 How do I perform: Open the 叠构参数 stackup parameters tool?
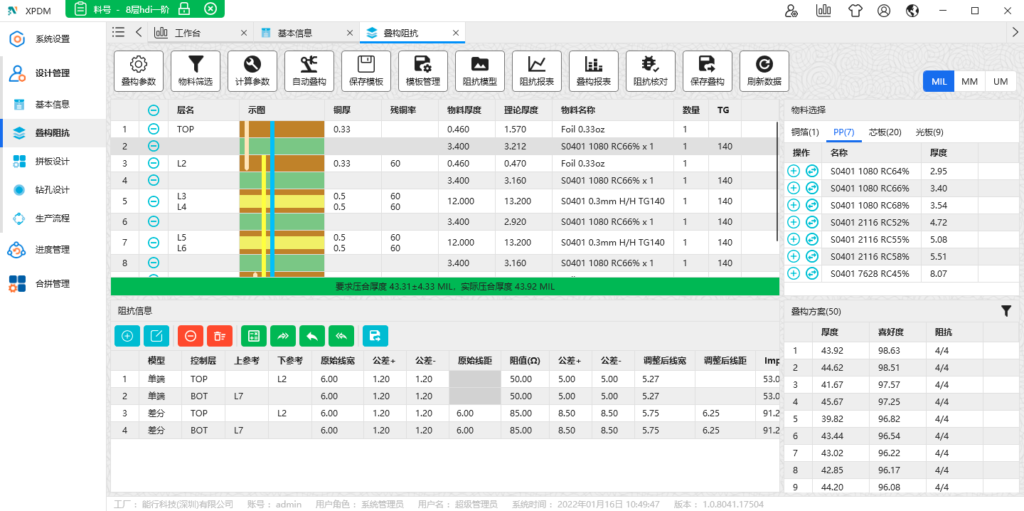139,70
